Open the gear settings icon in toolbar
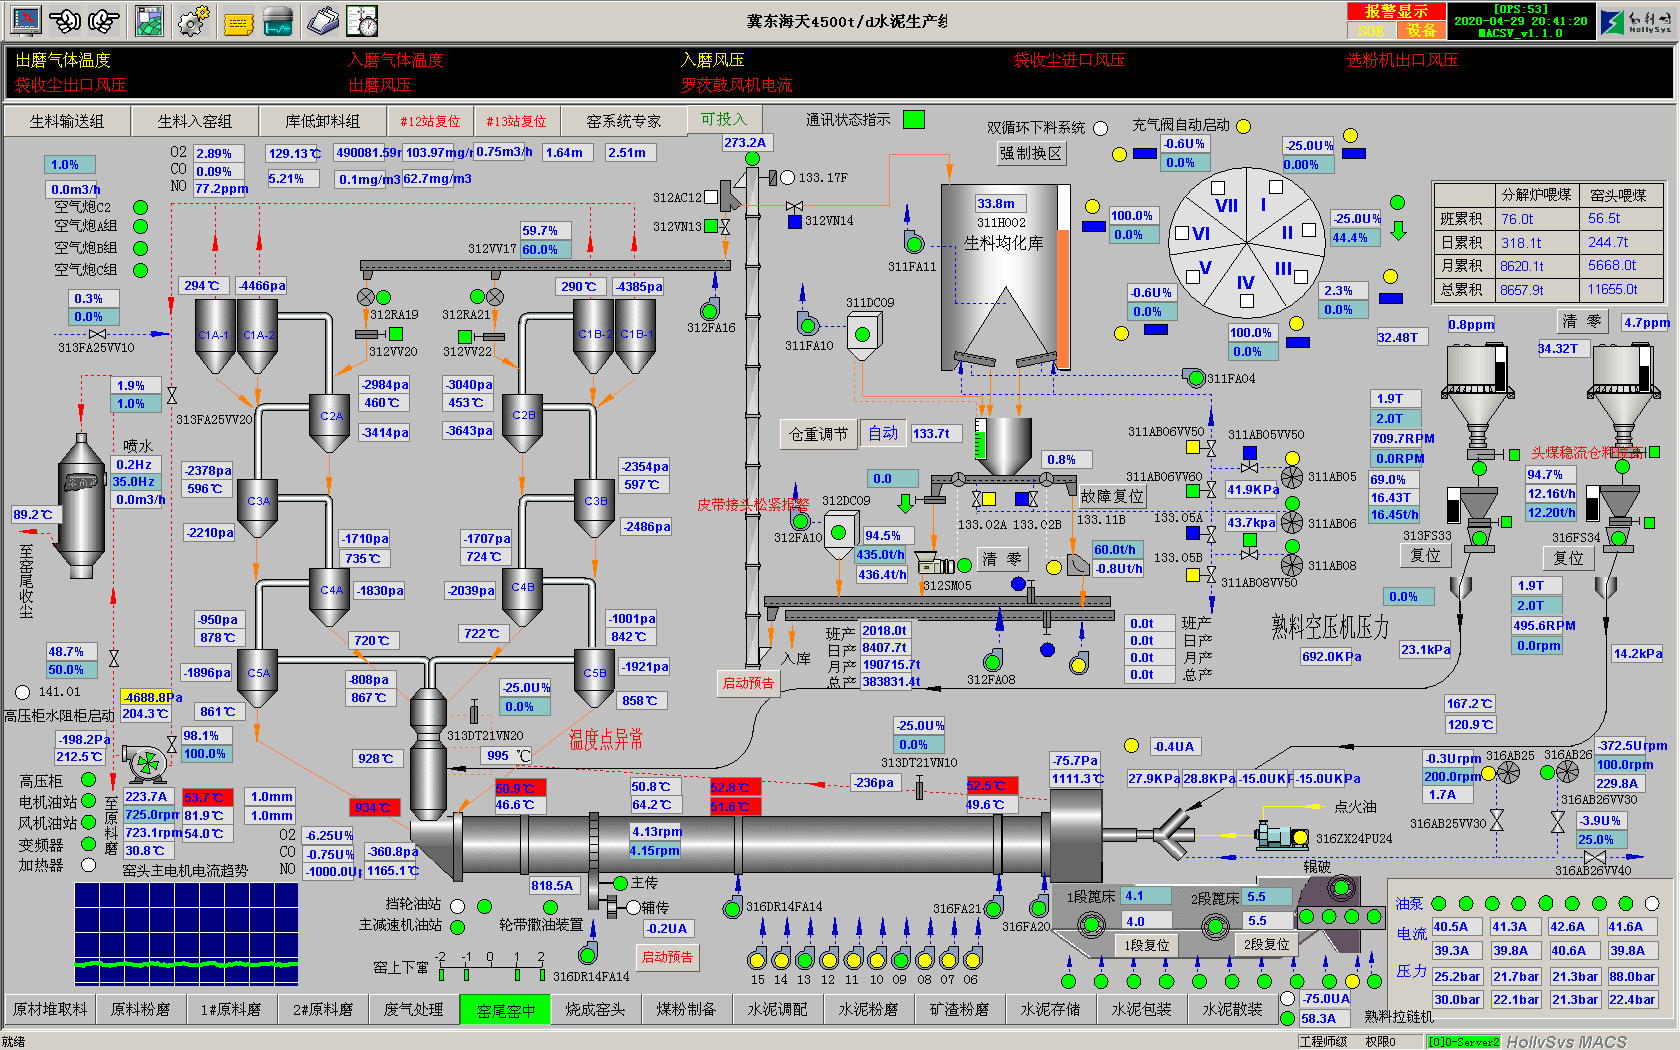The image size is (1680, 1050). point(193,20)
